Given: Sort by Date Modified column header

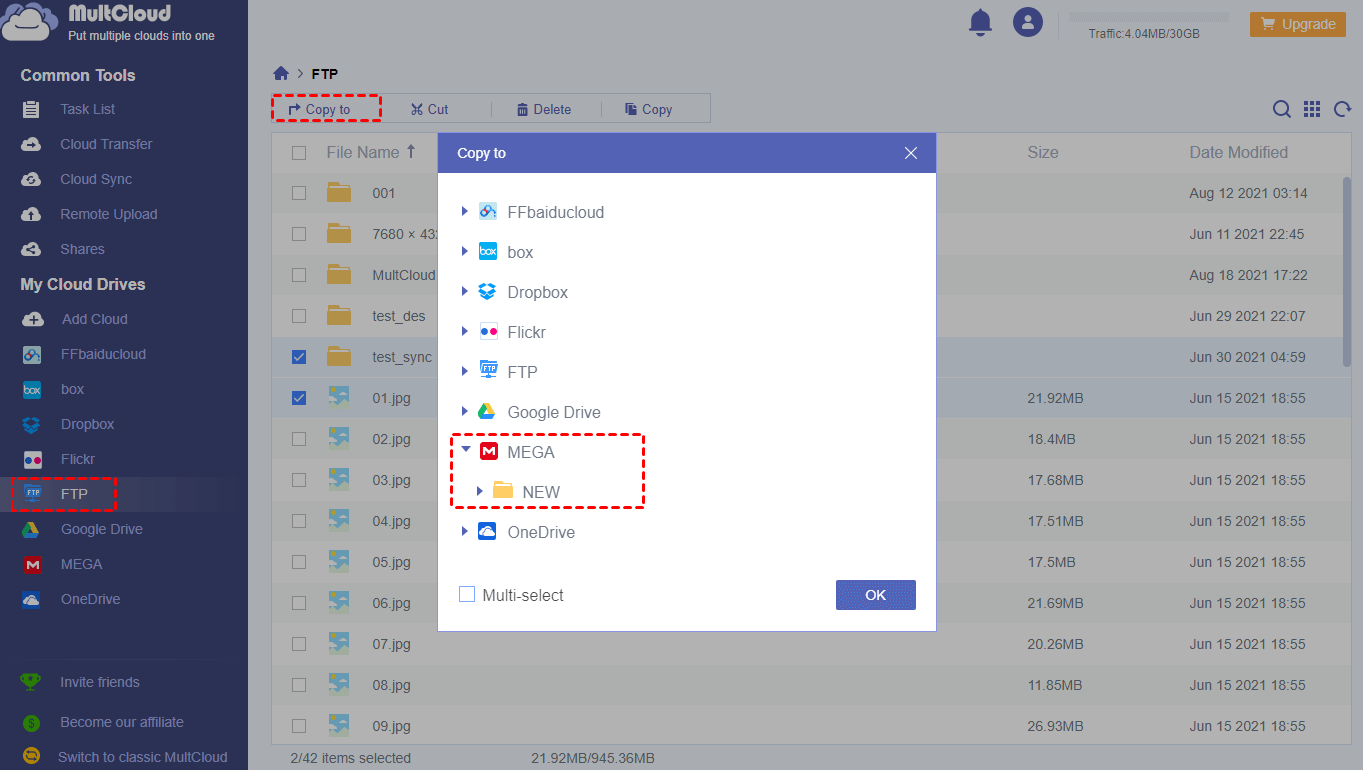Looking at the screenshot, I should click(x=1238, y=153).
